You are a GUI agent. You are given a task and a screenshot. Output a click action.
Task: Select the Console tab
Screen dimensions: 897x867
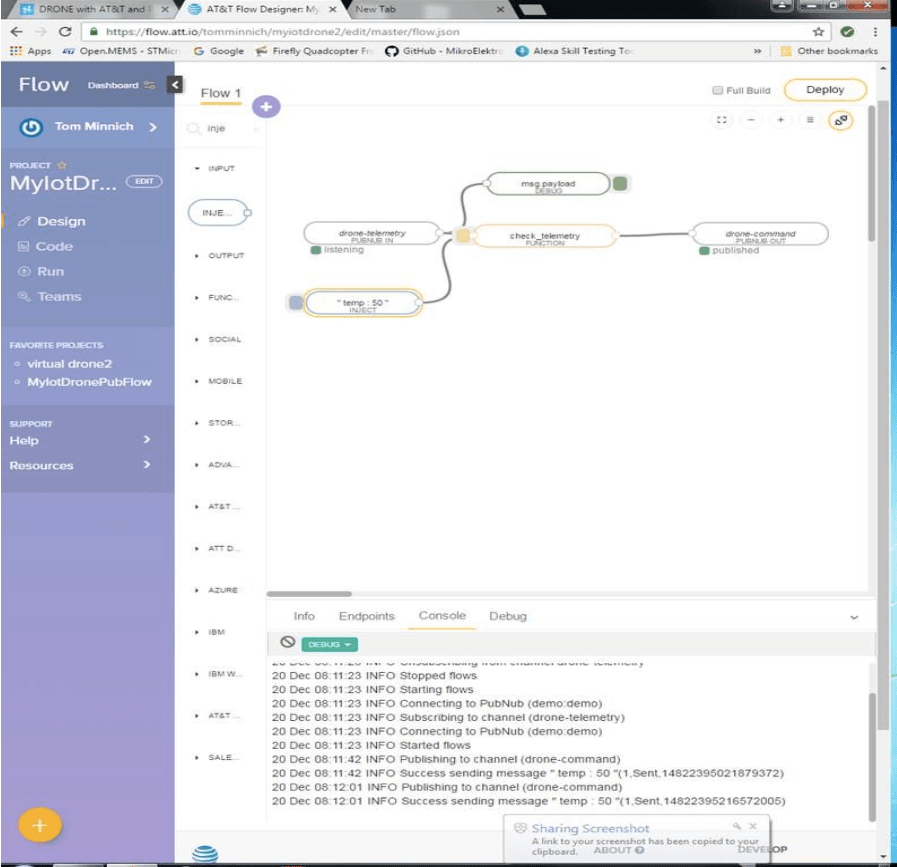(442, 615)
